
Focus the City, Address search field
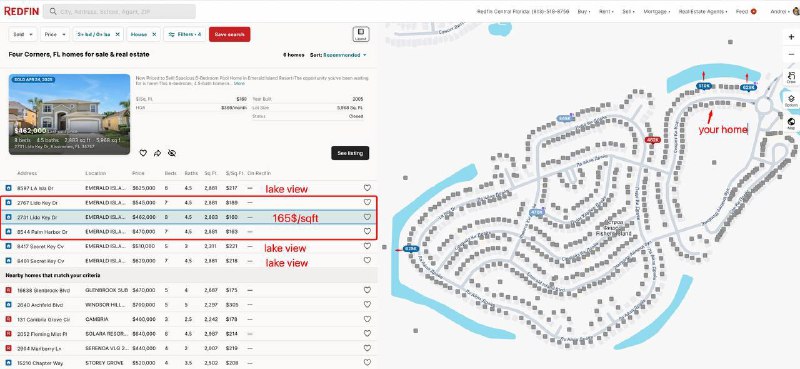(119, 11)
